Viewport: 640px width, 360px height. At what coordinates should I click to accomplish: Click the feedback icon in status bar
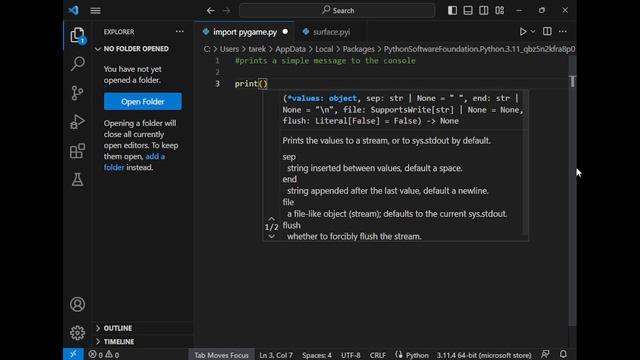pos(545,354)
